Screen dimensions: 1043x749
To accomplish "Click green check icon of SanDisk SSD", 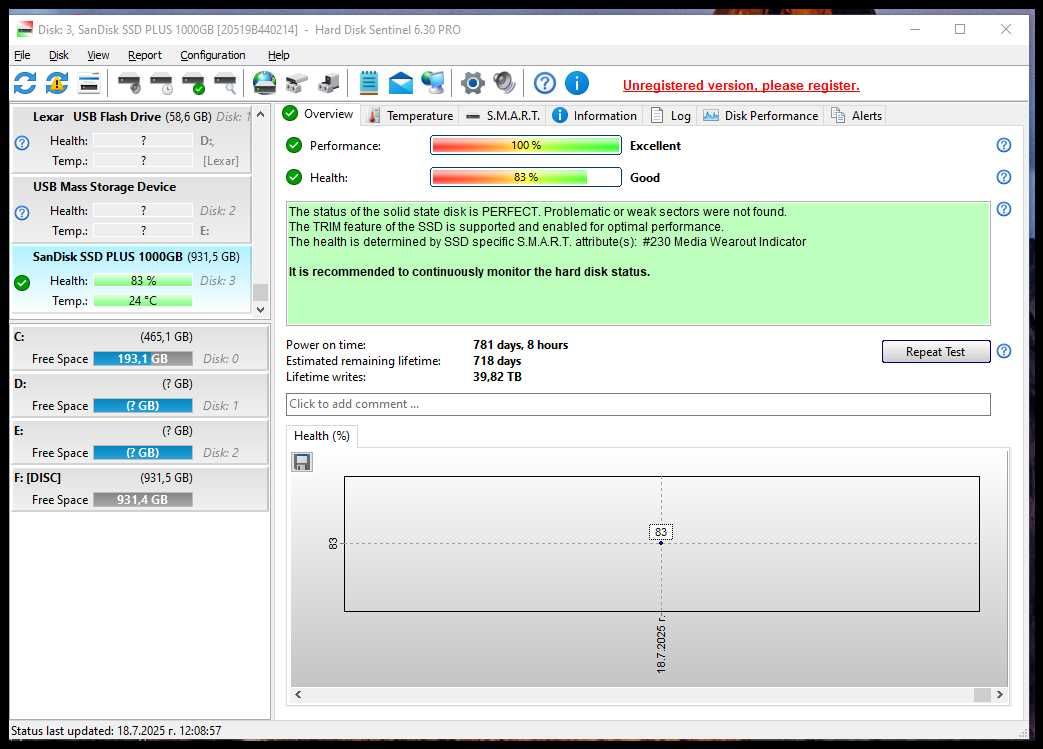I will [x=22, y=283].
